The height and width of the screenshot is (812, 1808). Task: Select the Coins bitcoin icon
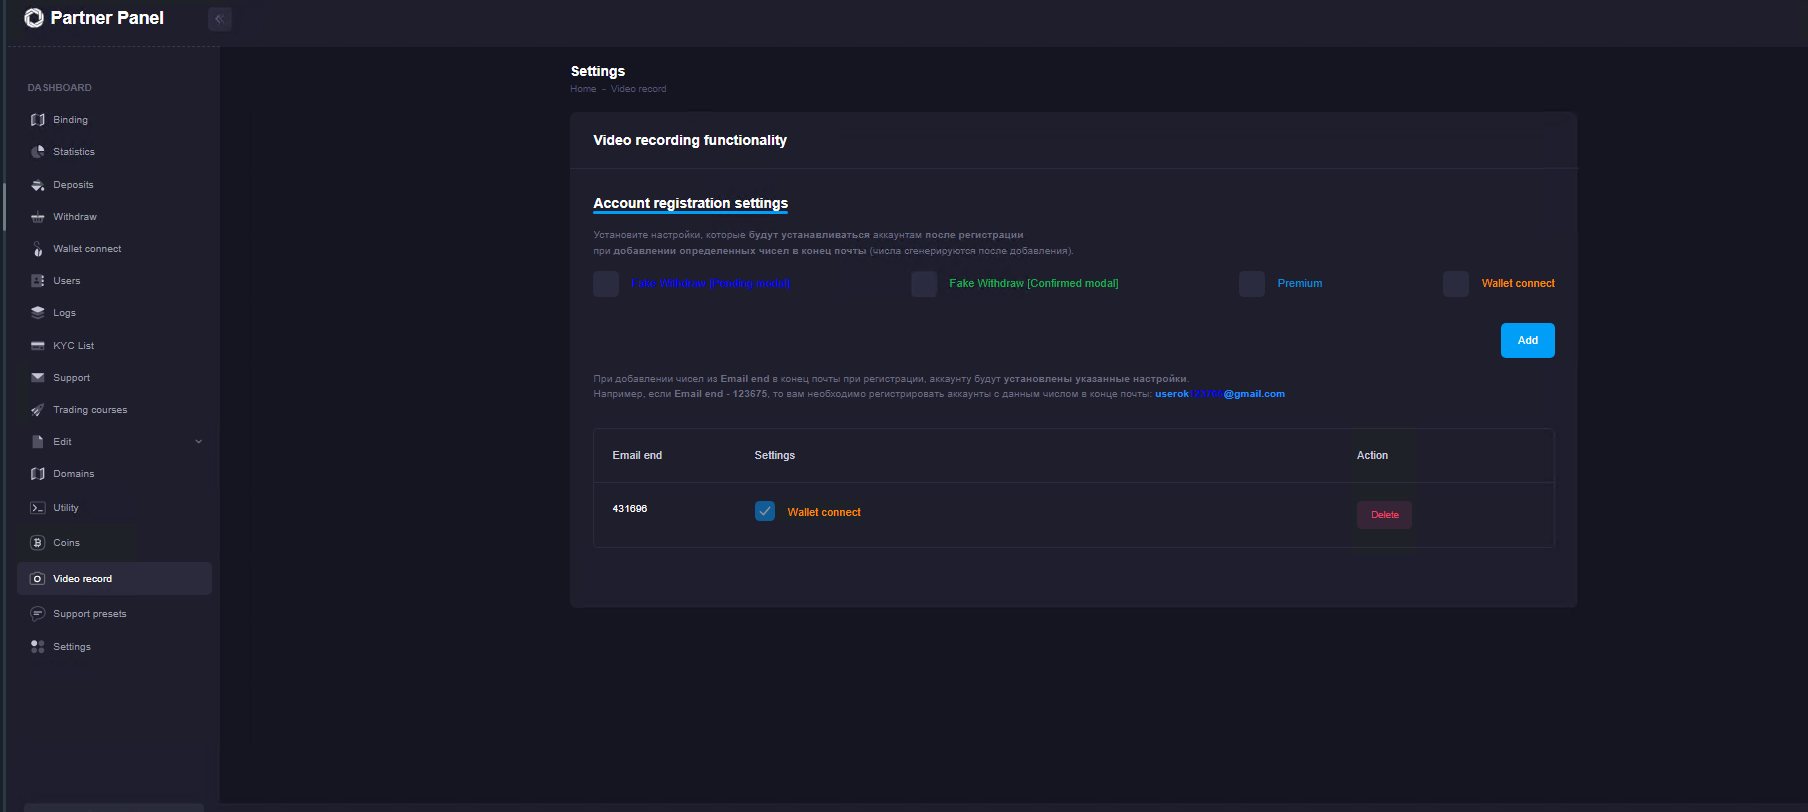click(x=38, y=543)
